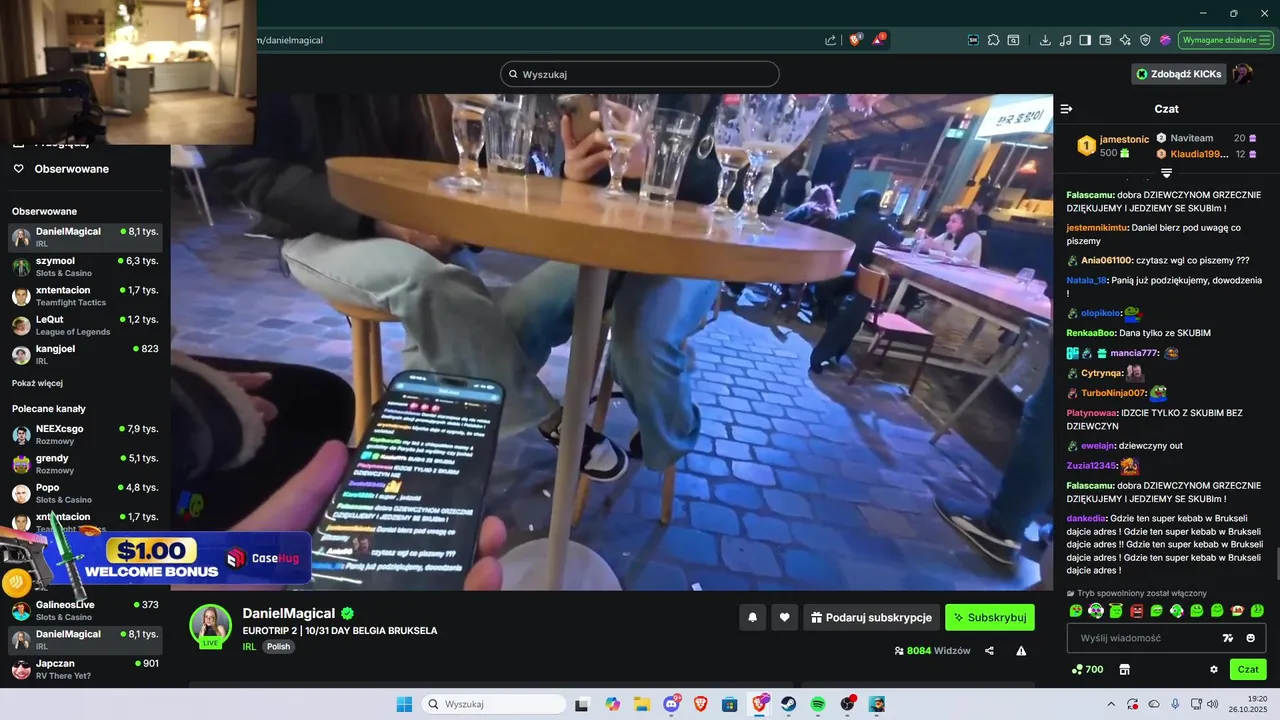Screen dimensions: 1280x720
Task: Insert the first green quick emote
Action: [x=1076, y=610]
